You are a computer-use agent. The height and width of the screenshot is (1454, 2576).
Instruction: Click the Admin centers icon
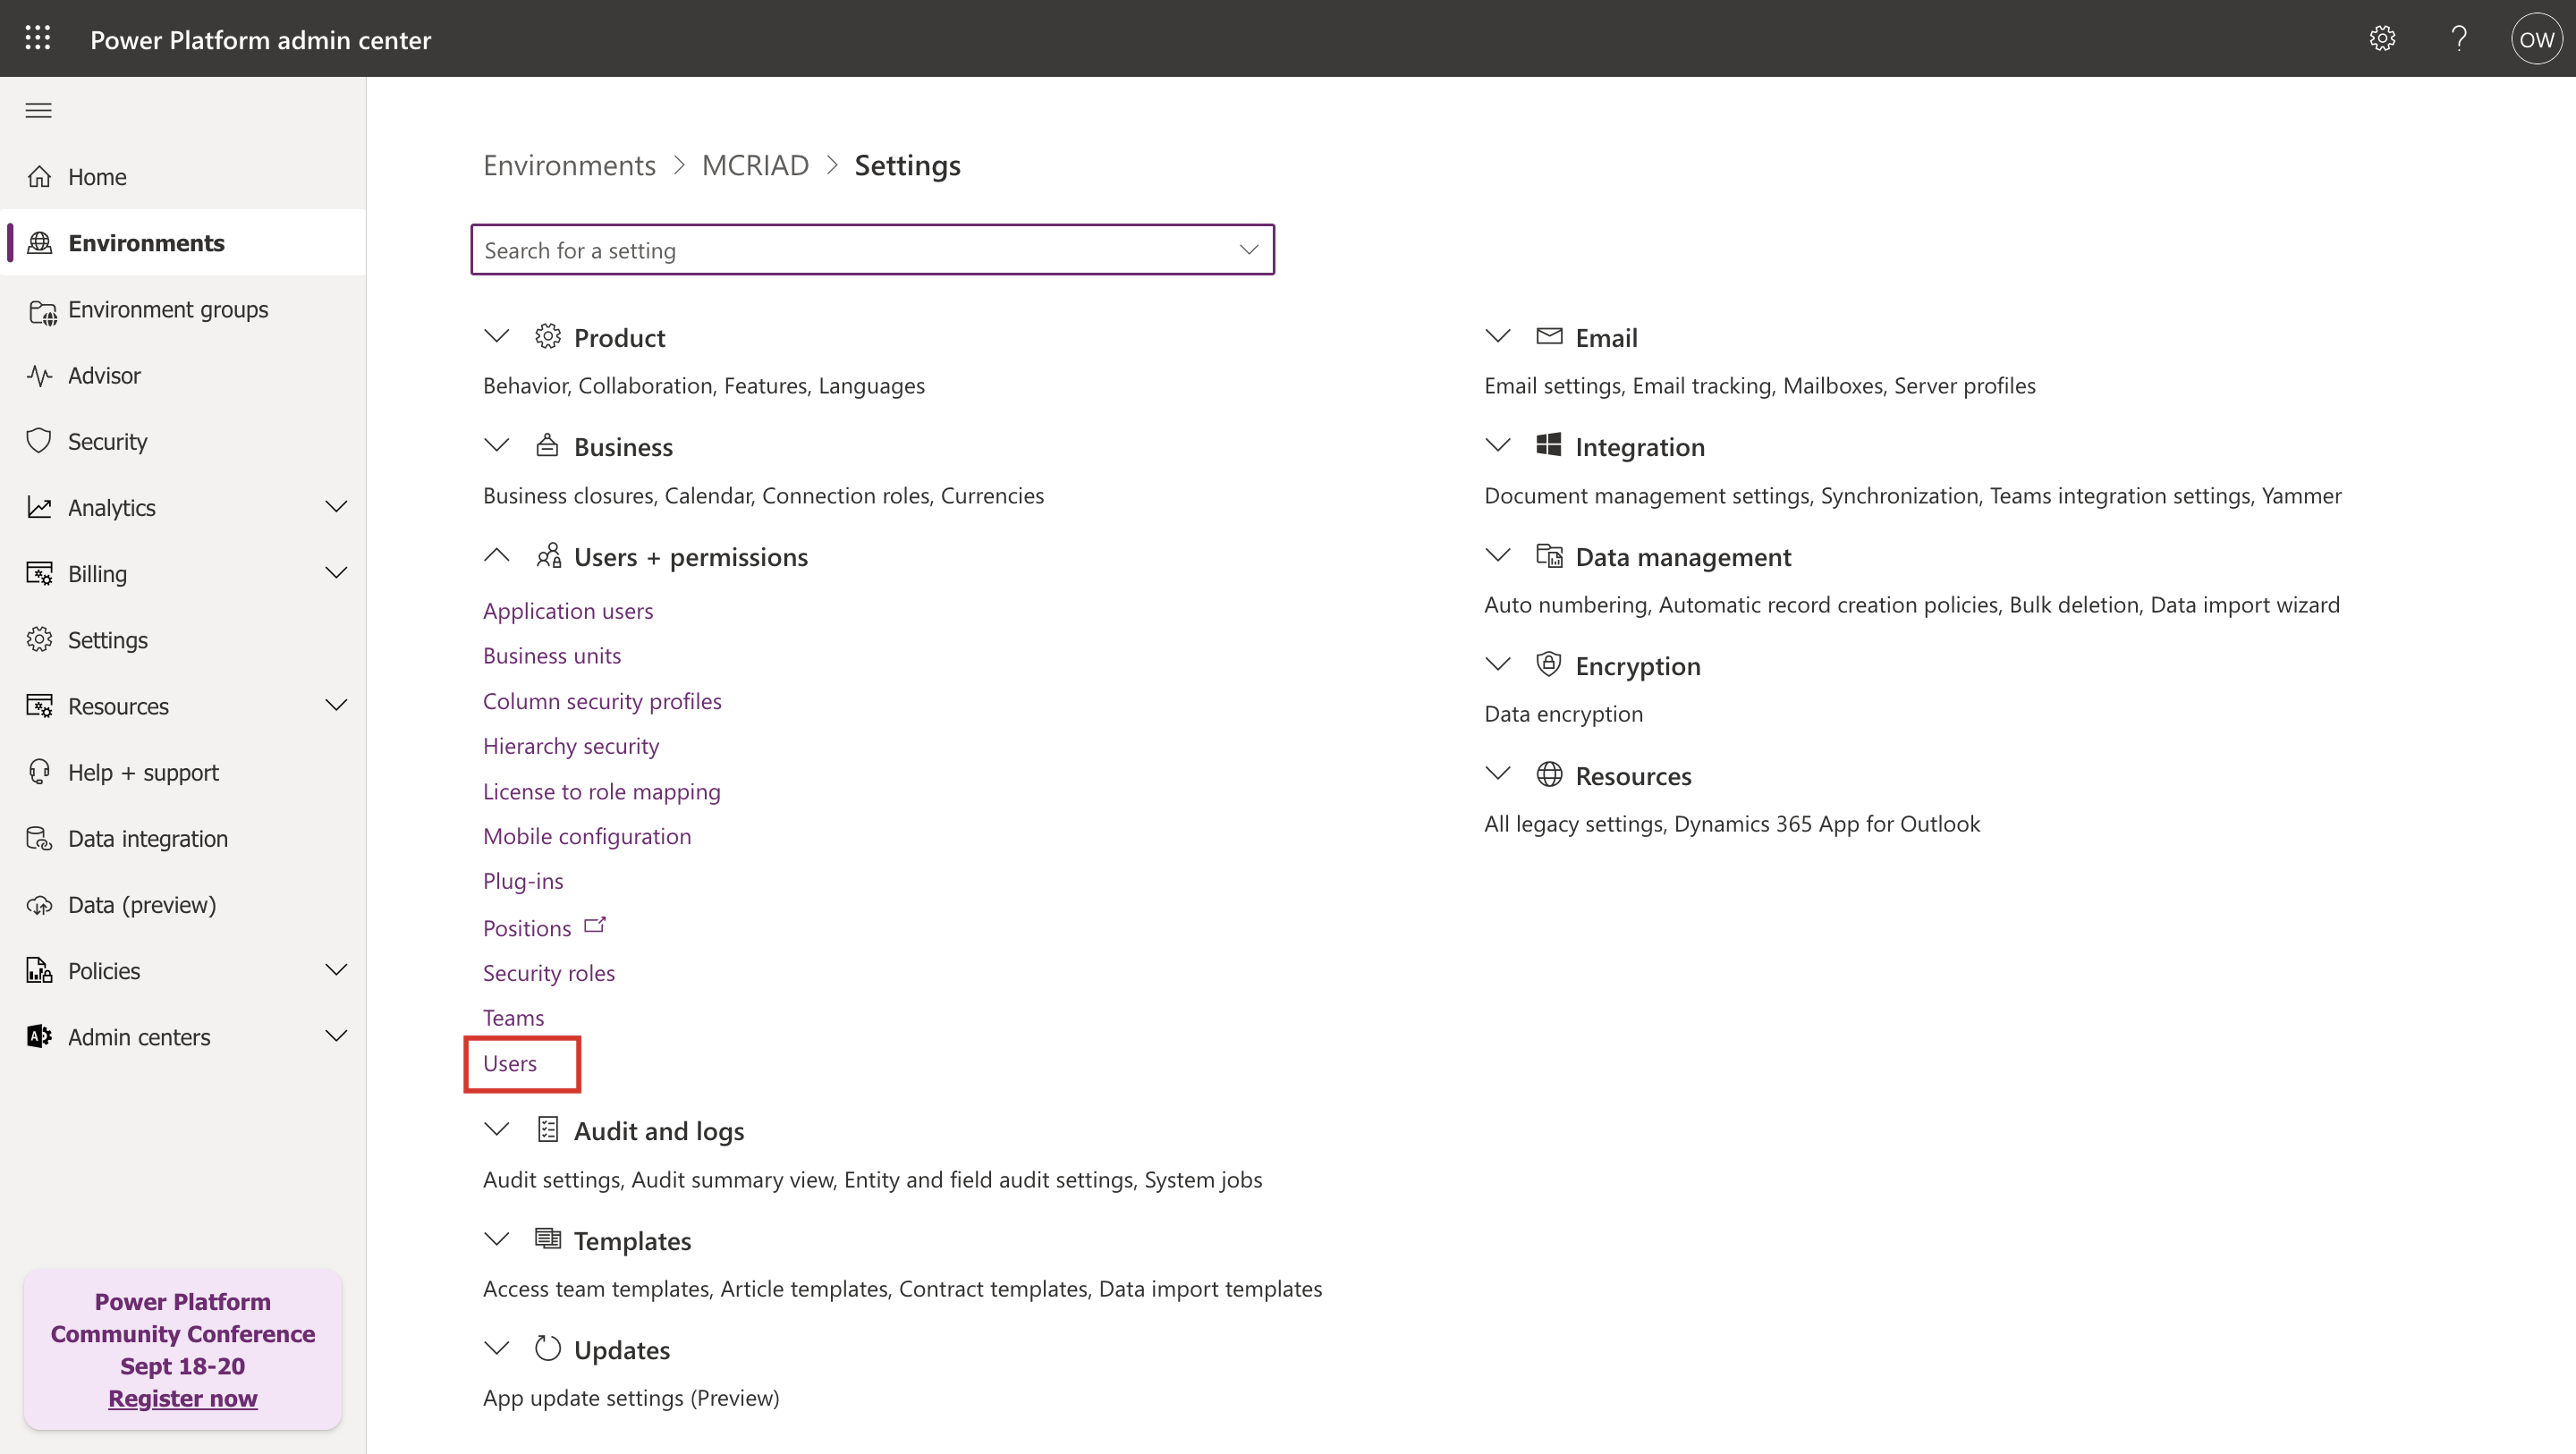[x=39, y=1036]
